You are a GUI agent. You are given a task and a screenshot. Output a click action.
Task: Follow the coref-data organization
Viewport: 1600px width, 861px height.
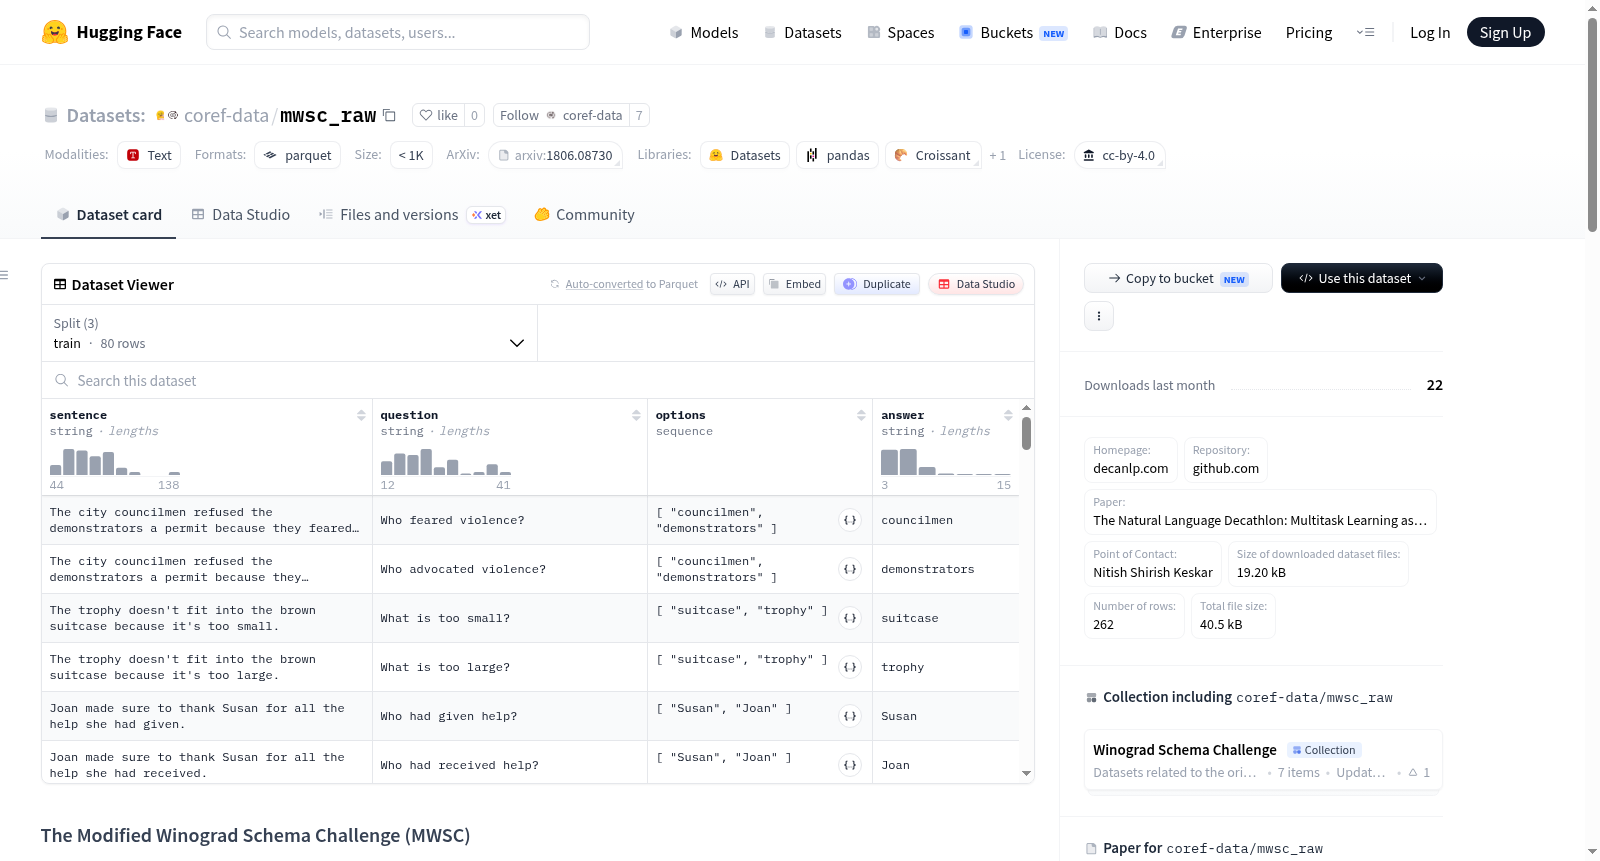tap(561, 115)
